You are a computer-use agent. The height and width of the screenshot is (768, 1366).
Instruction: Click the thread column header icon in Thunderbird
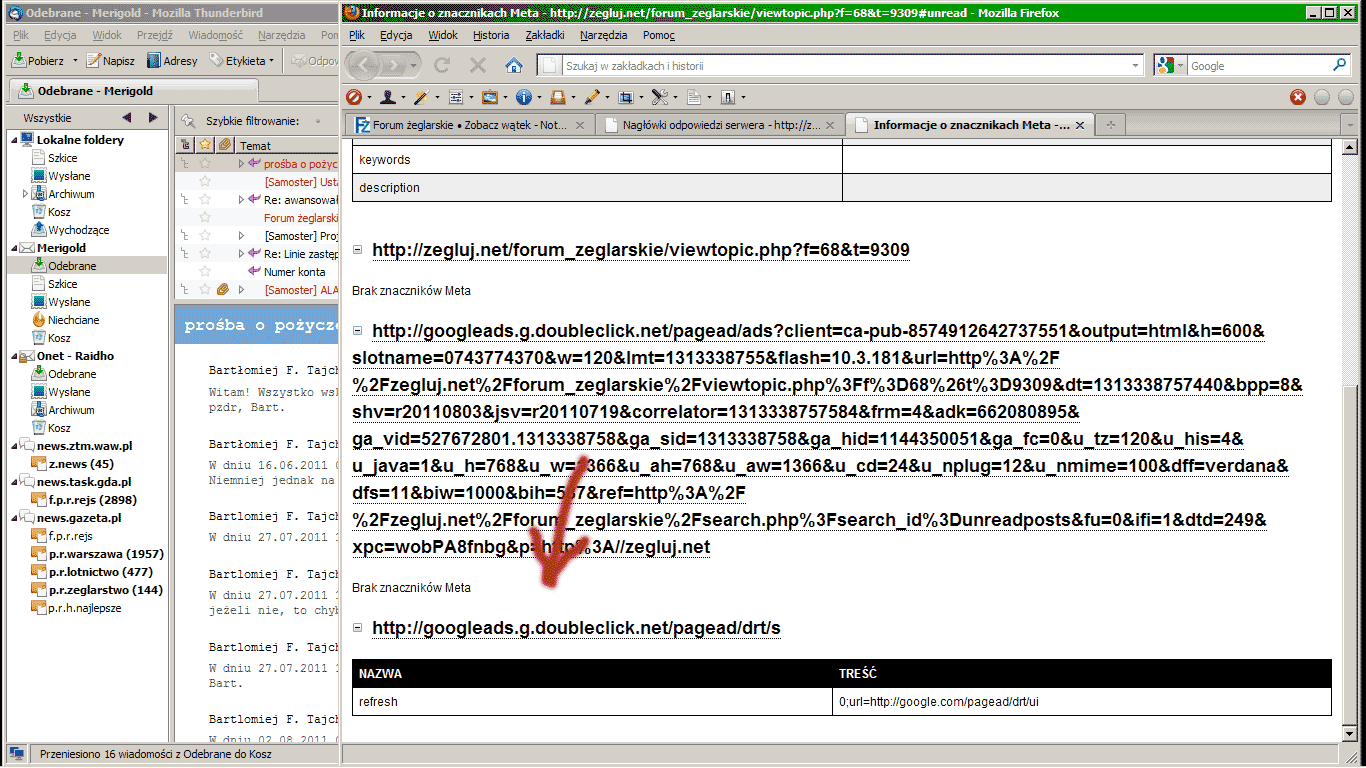(186, 145)
